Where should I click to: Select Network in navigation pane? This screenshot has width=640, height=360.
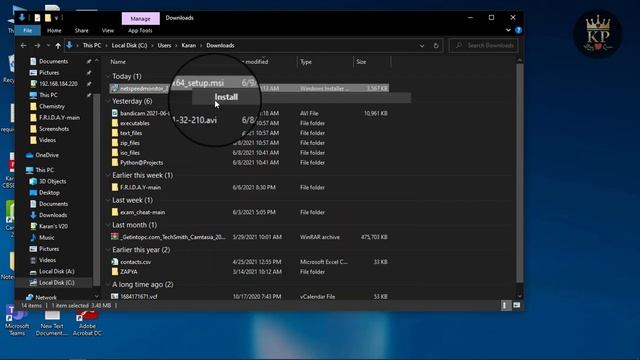click(x=46, y=298)
